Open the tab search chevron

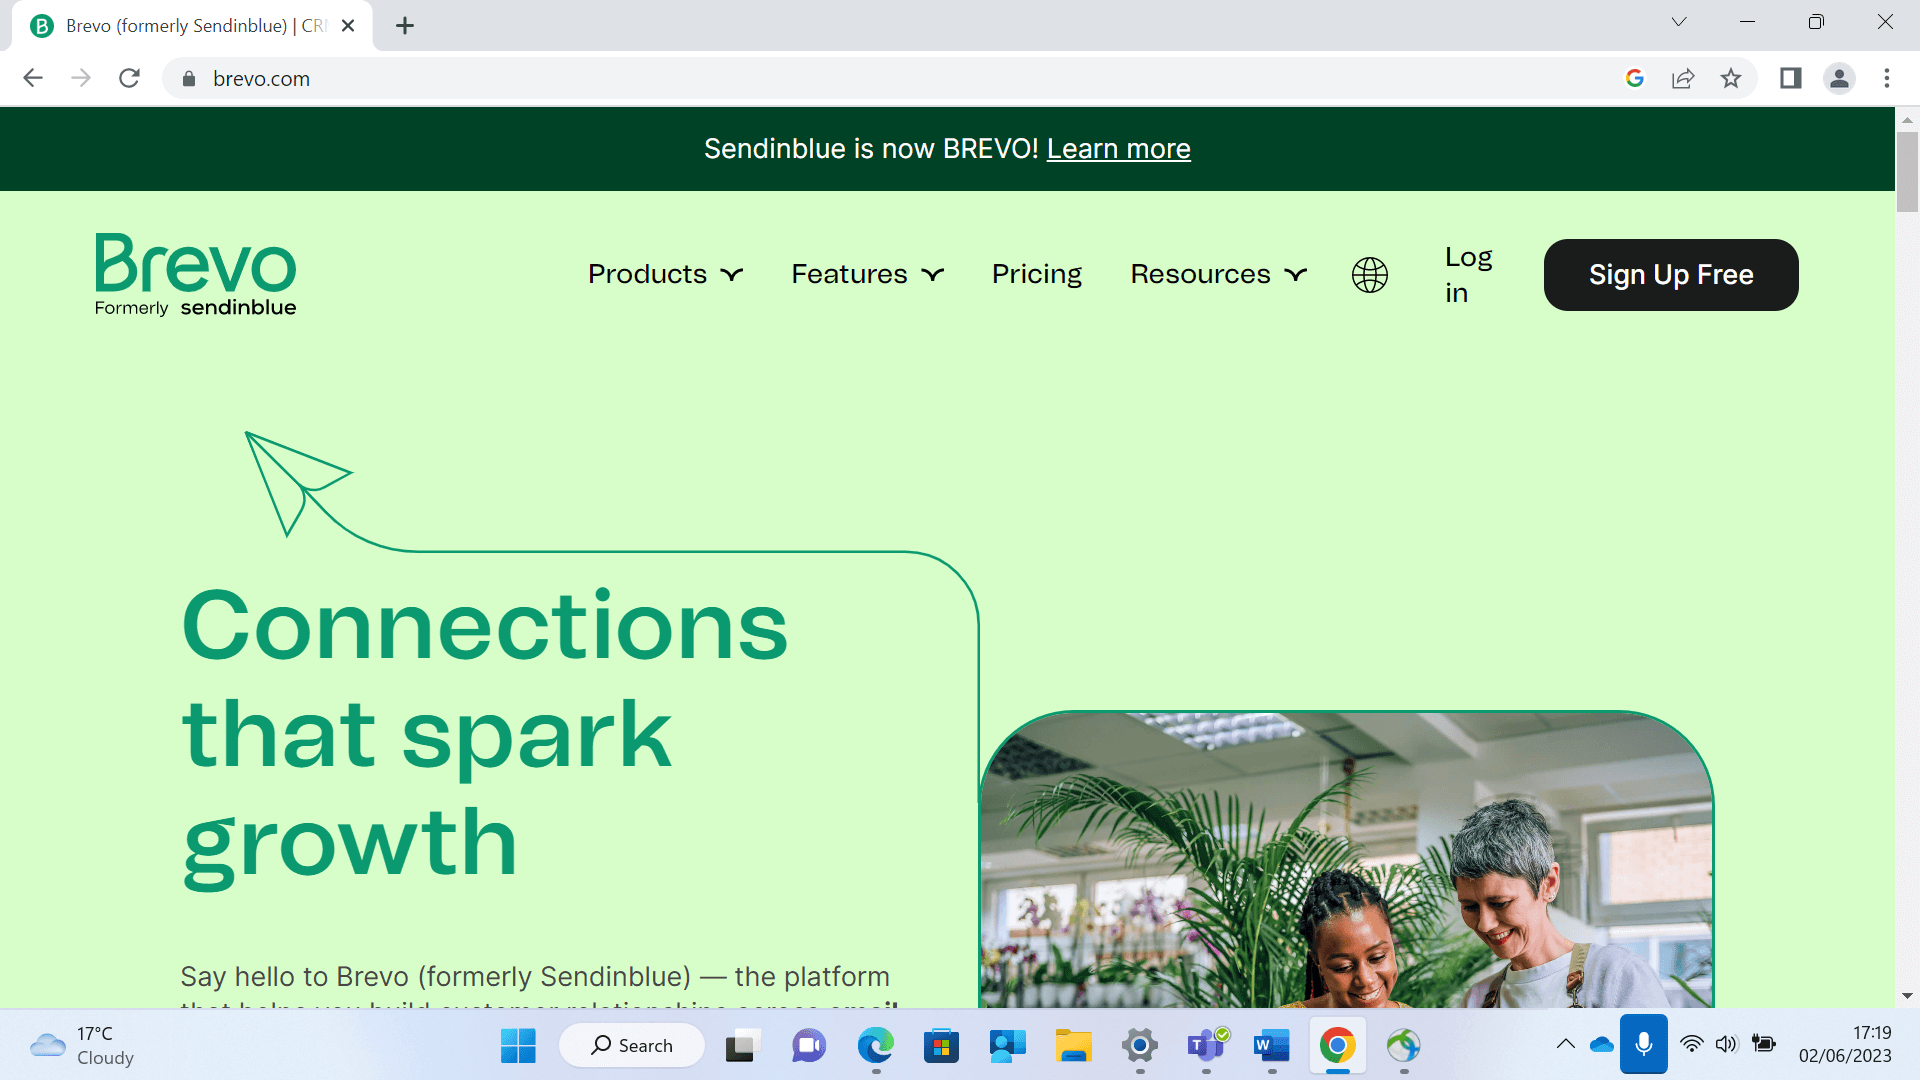point(1679,22)
